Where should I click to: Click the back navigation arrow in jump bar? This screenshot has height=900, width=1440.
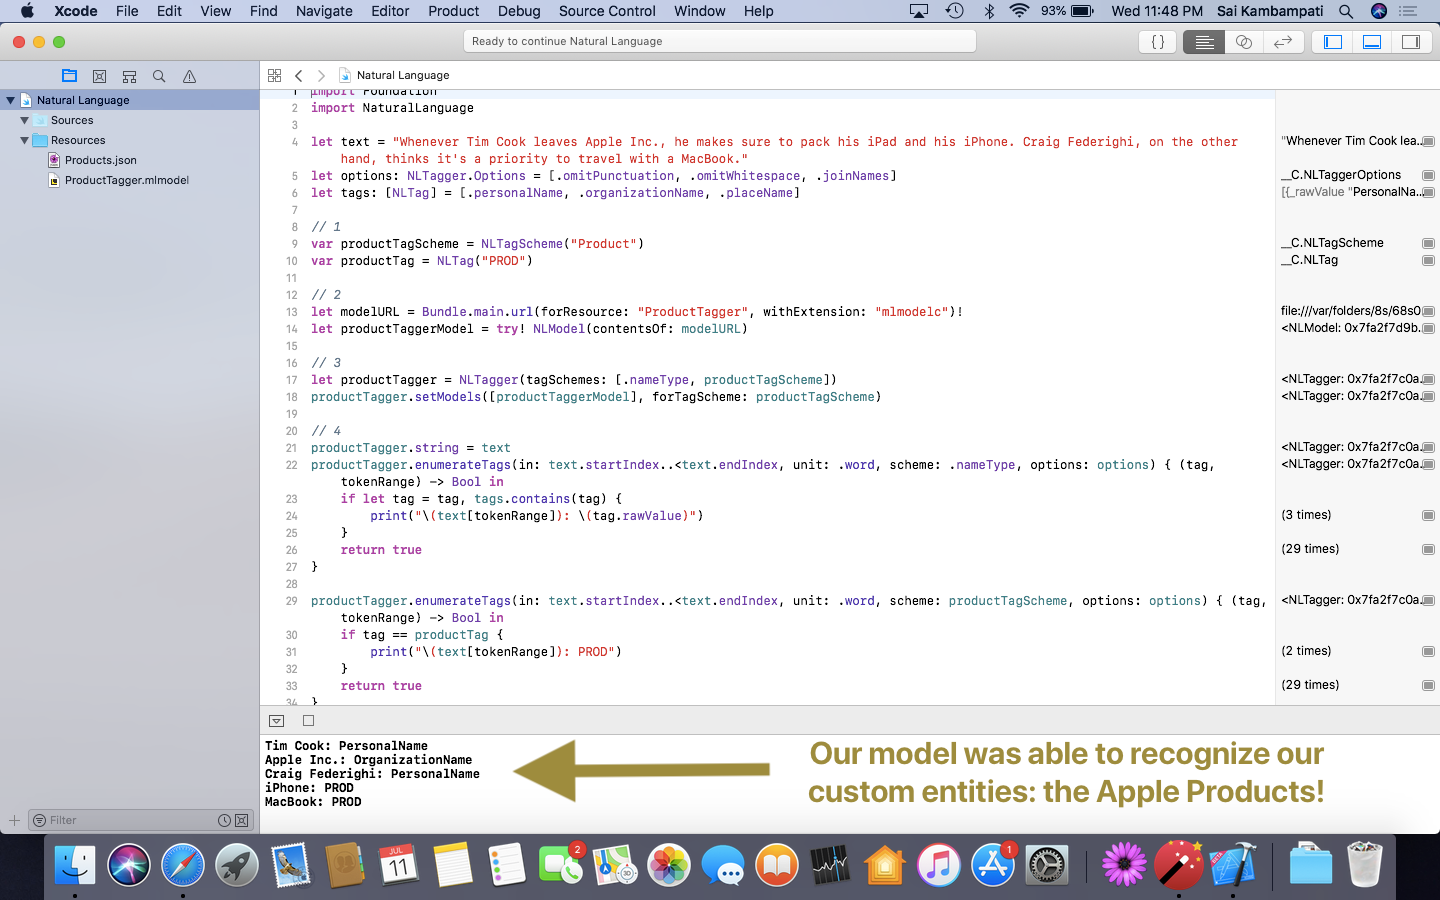point(298,74)
